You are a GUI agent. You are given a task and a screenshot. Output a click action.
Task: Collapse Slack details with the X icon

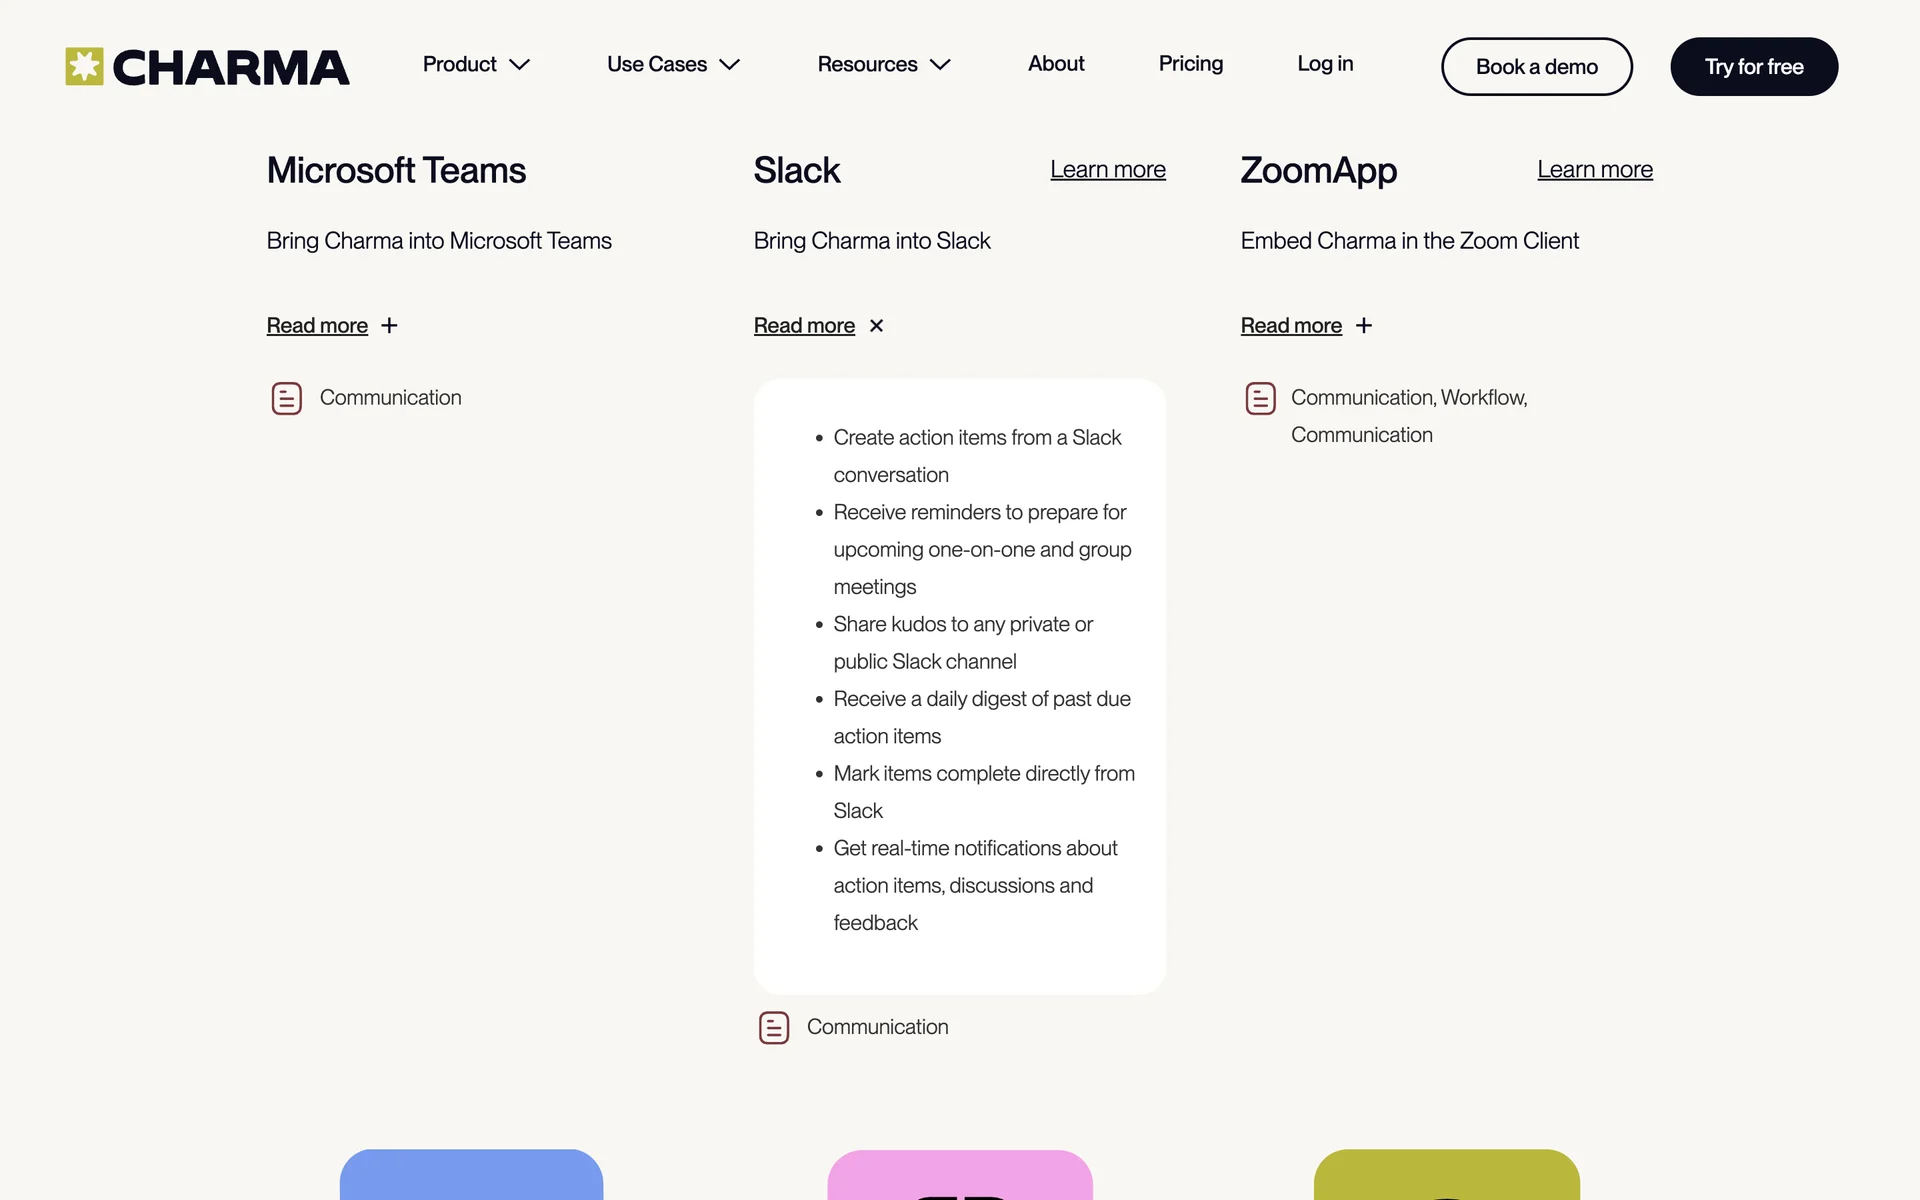coord(876,326)
